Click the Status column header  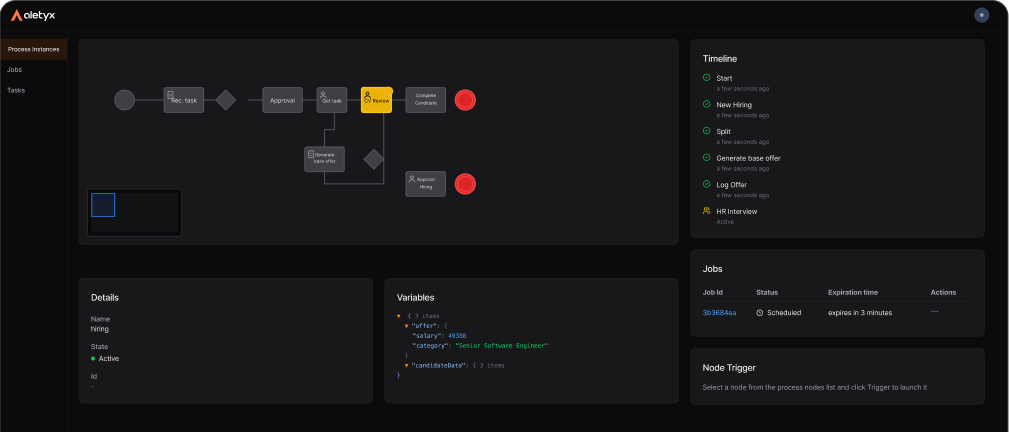[767, 292]
